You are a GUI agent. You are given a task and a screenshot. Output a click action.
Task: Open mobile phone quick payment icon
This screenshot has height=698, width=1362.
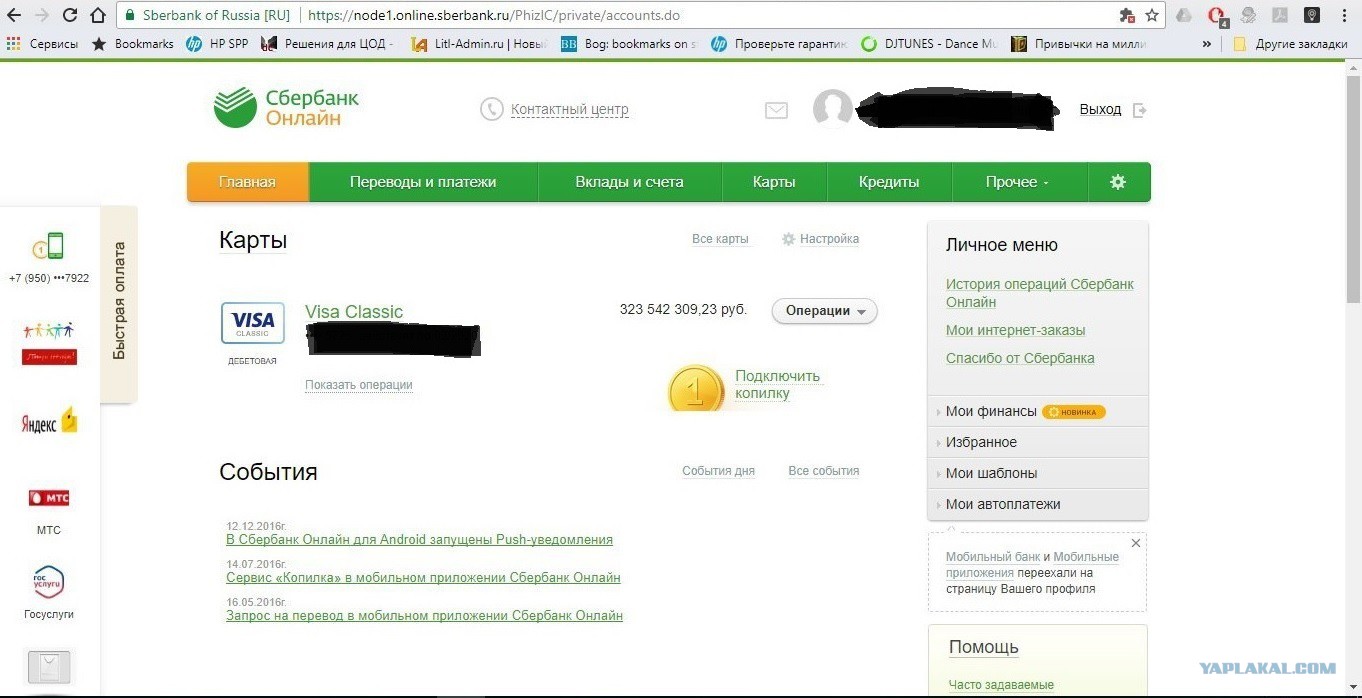coord(48,246)
